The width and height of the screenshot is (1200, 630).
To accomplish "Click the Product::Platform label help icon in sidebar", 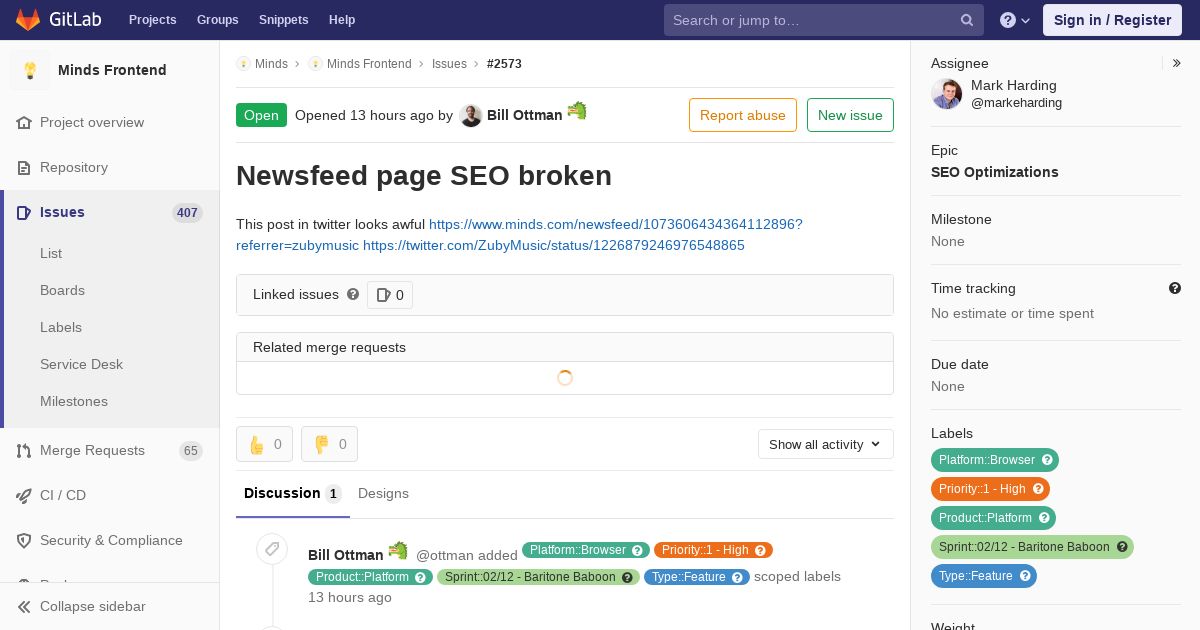I will click(x=1044, y=518).
